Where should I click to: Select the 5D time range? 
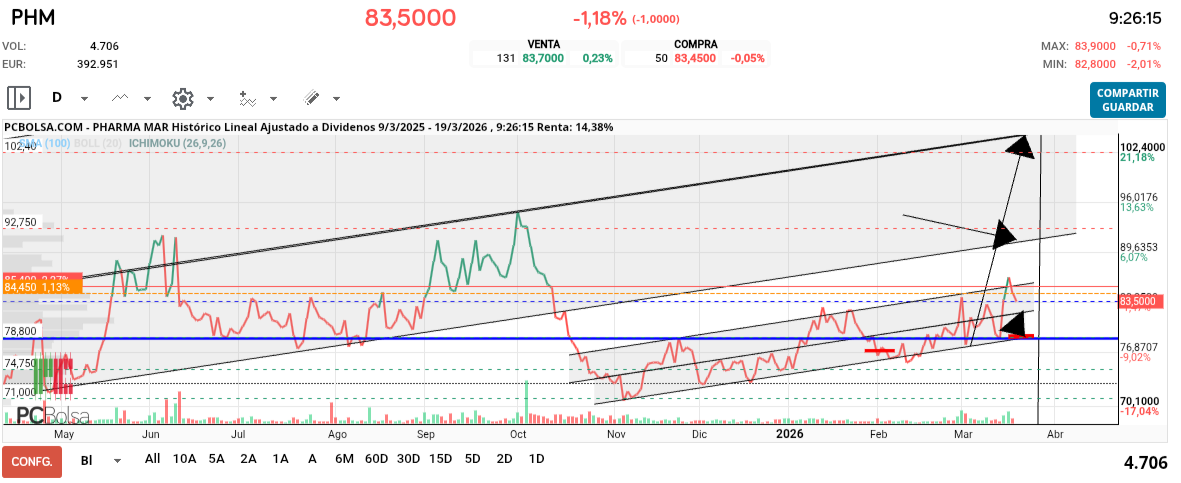(x=472, y=458)
